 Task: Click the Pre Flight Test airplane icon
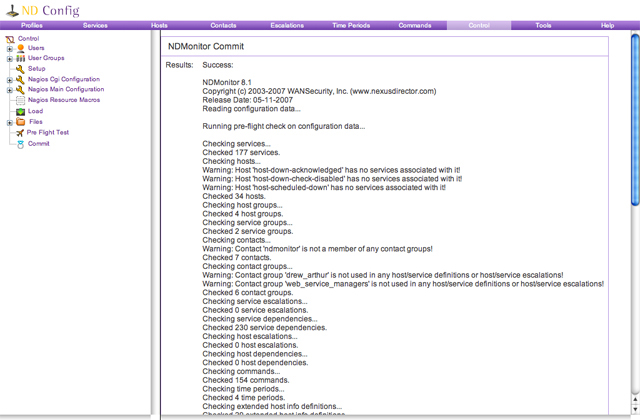click(x=20, y=133)
